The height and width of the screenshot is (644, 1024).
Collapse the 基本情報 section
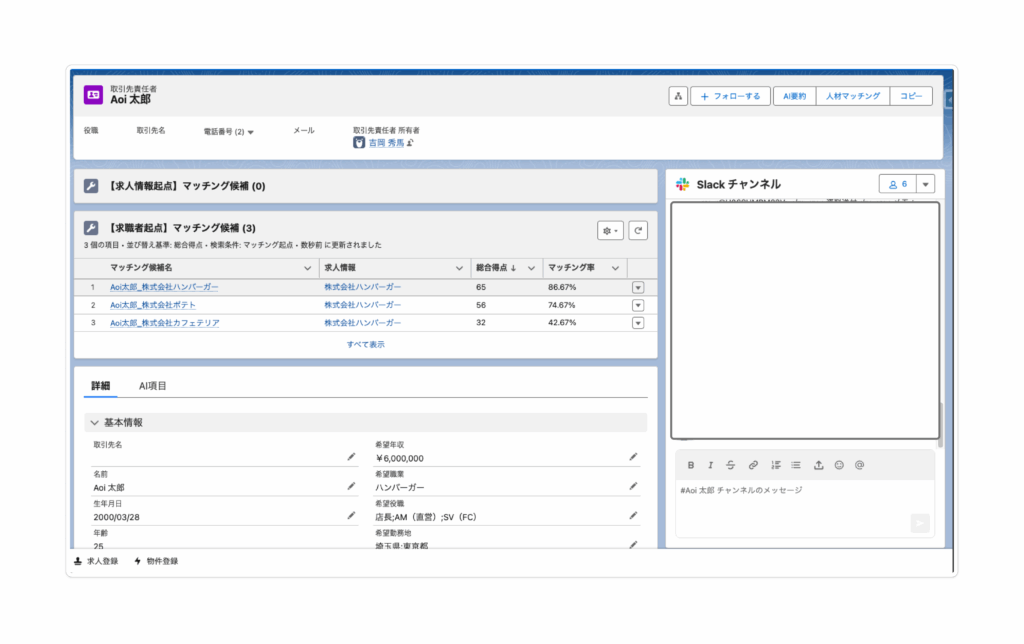tap(94, 423)
